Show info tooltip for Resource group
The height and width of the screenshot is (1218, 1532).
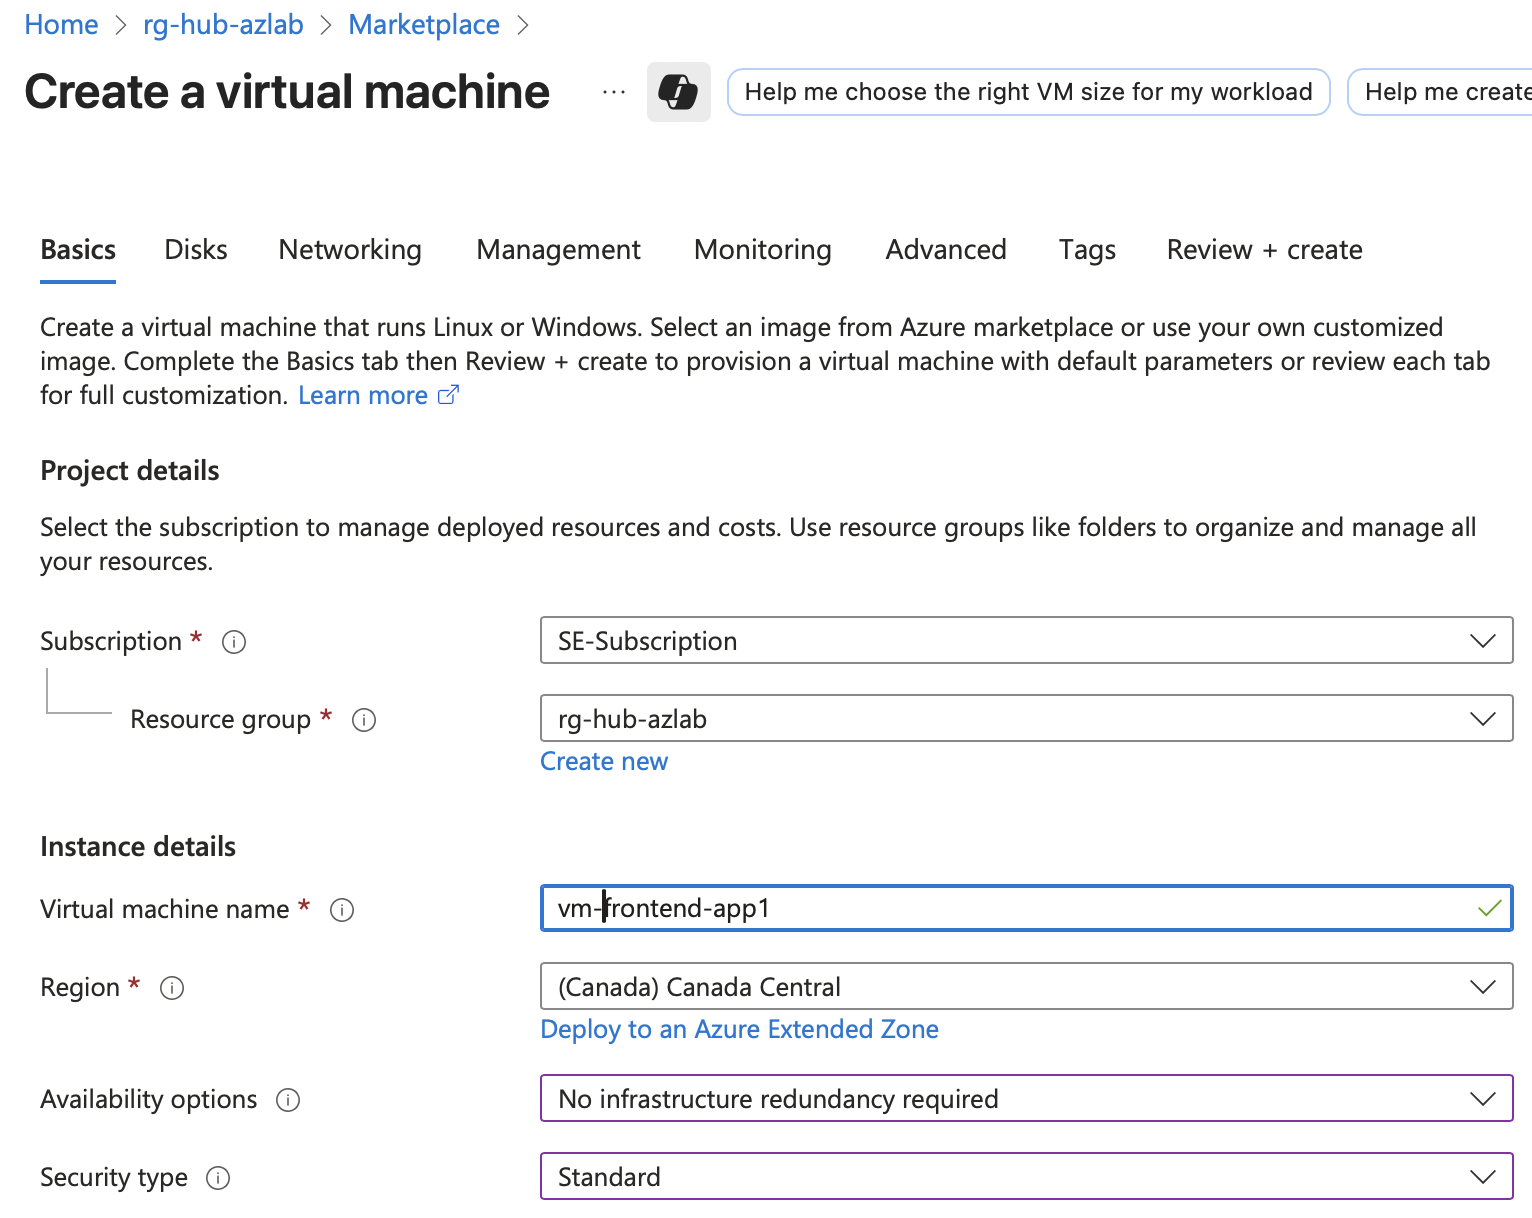click(x=364, y=720)
